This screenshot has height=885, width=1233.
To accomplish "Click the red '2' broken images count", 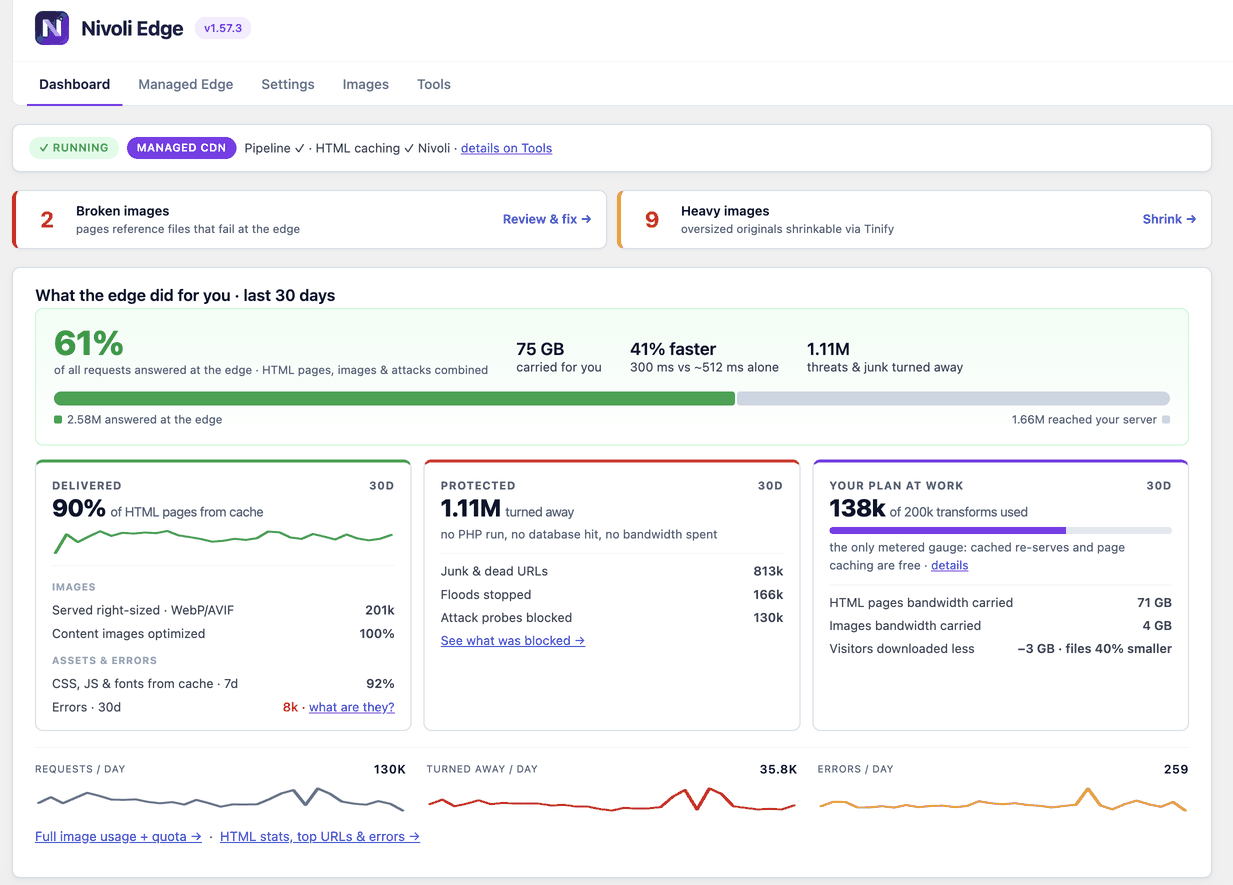I will (47, 220).
